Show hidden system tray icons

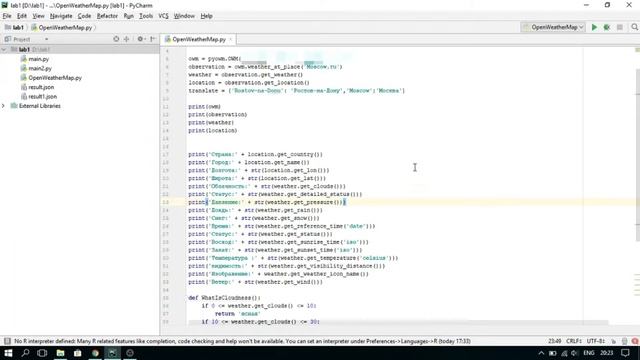(541, 353)
